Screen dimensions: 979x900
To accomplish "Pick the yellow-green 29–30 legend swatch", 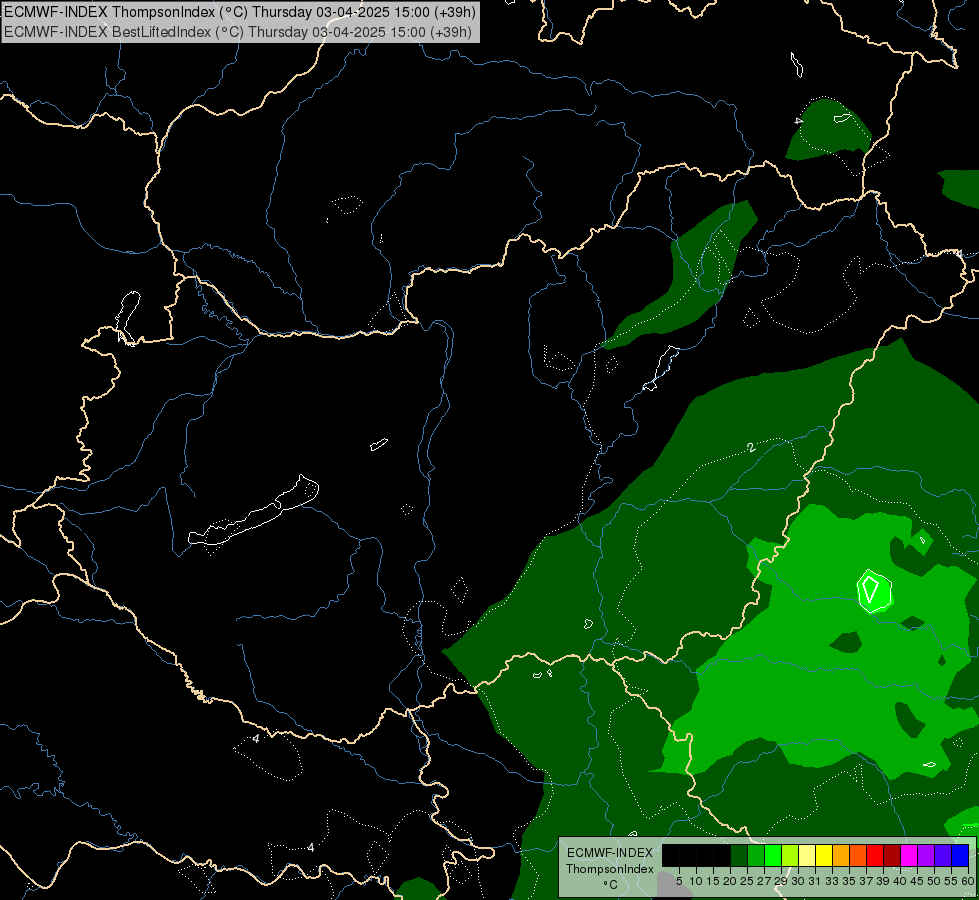I will [x=790, y=855].
